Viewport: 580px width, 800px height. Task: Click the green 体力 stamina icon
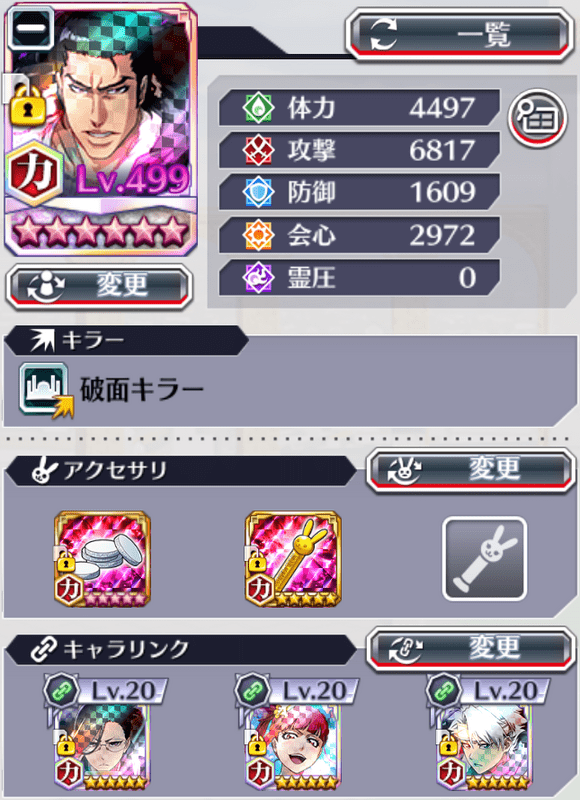pyautogui.click(x=258, y=108)
